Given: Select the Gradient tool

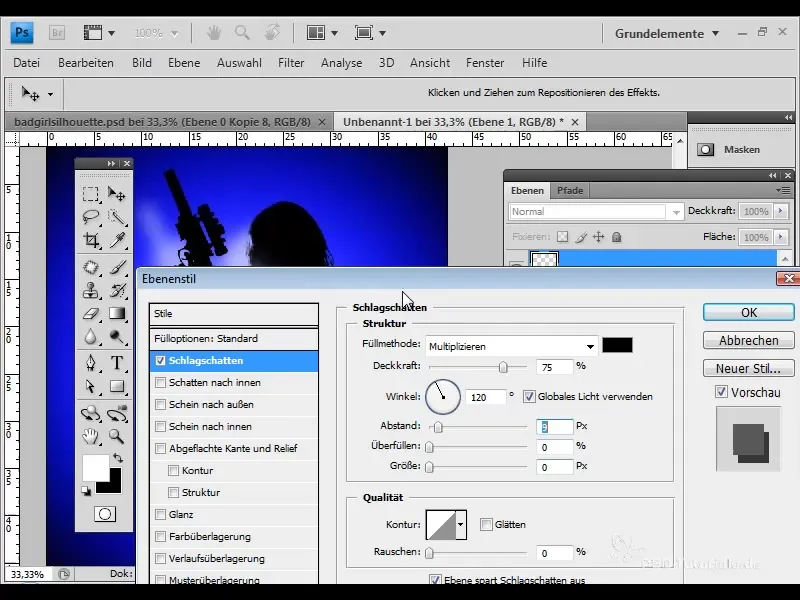Looking at the screenshot, I should coord(117,313).
